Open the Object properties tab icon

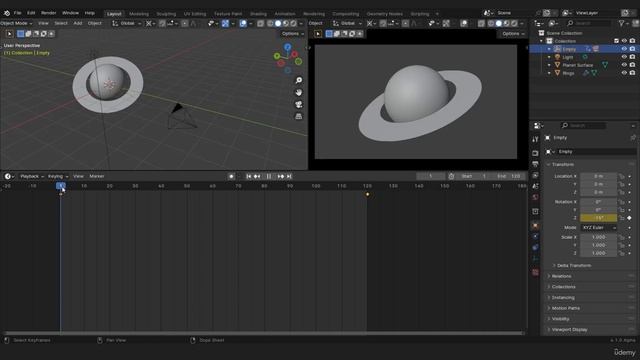pyautogui.click(x=535, y=225)
